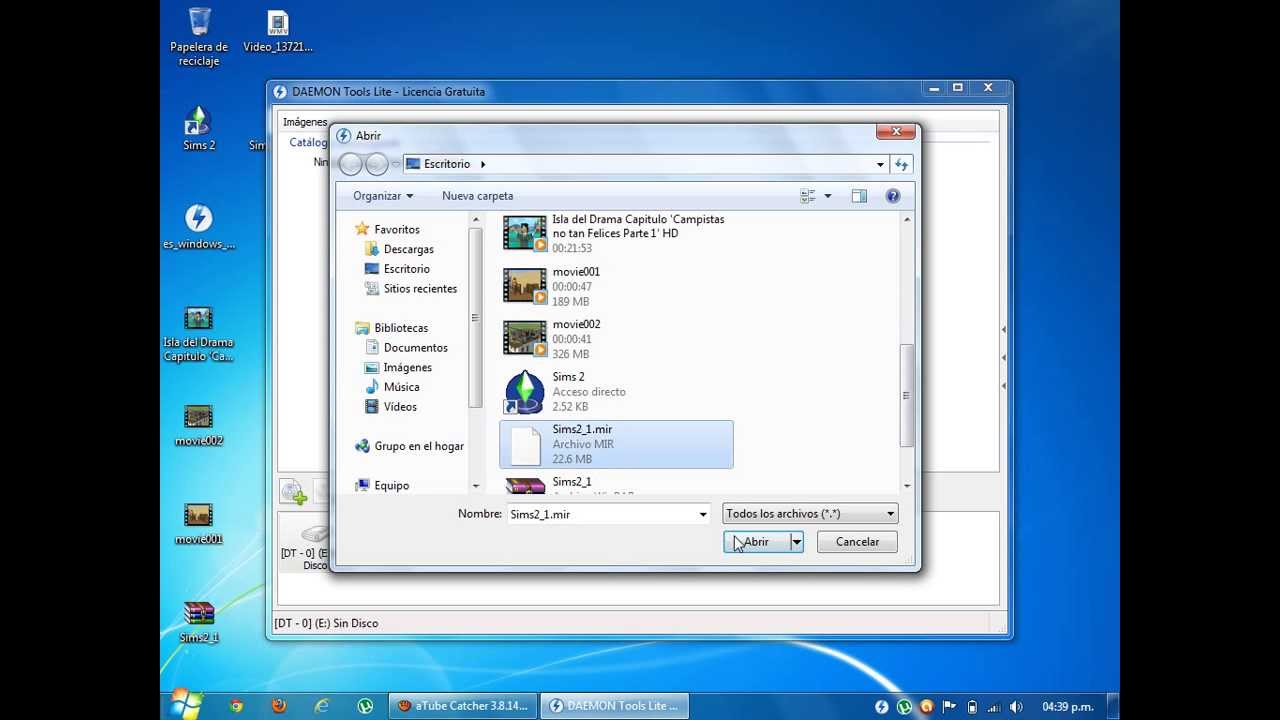Select the Video_13721 WMV desktop file
The image size is (1280, 720).
pos(278,32)
